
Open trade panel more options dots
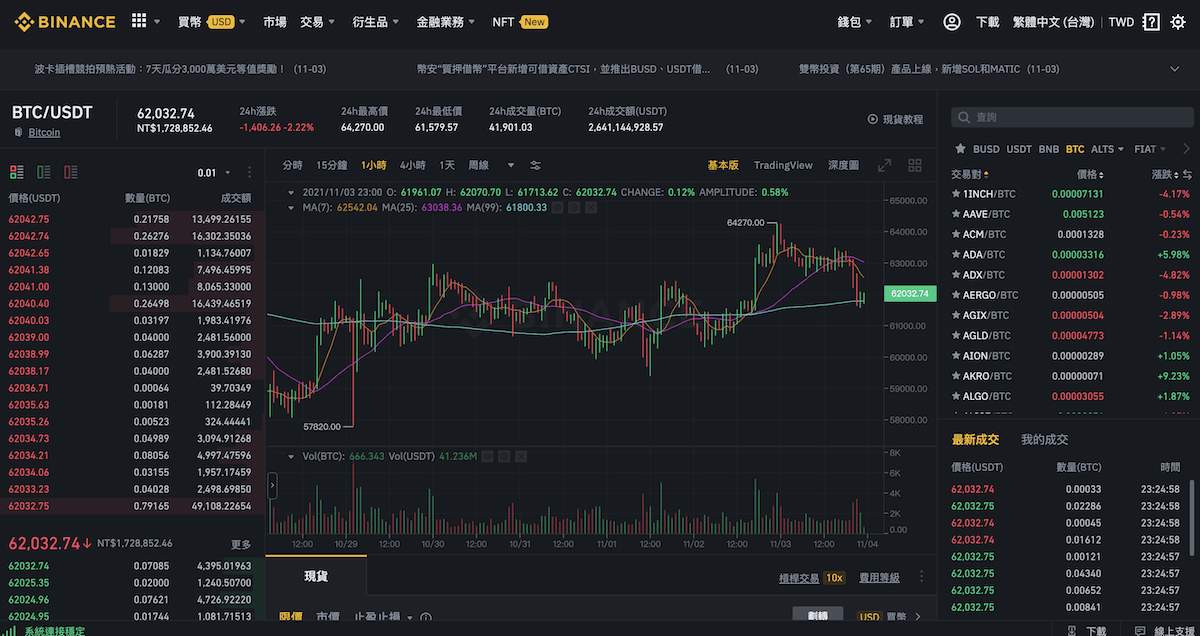(922, 577)
